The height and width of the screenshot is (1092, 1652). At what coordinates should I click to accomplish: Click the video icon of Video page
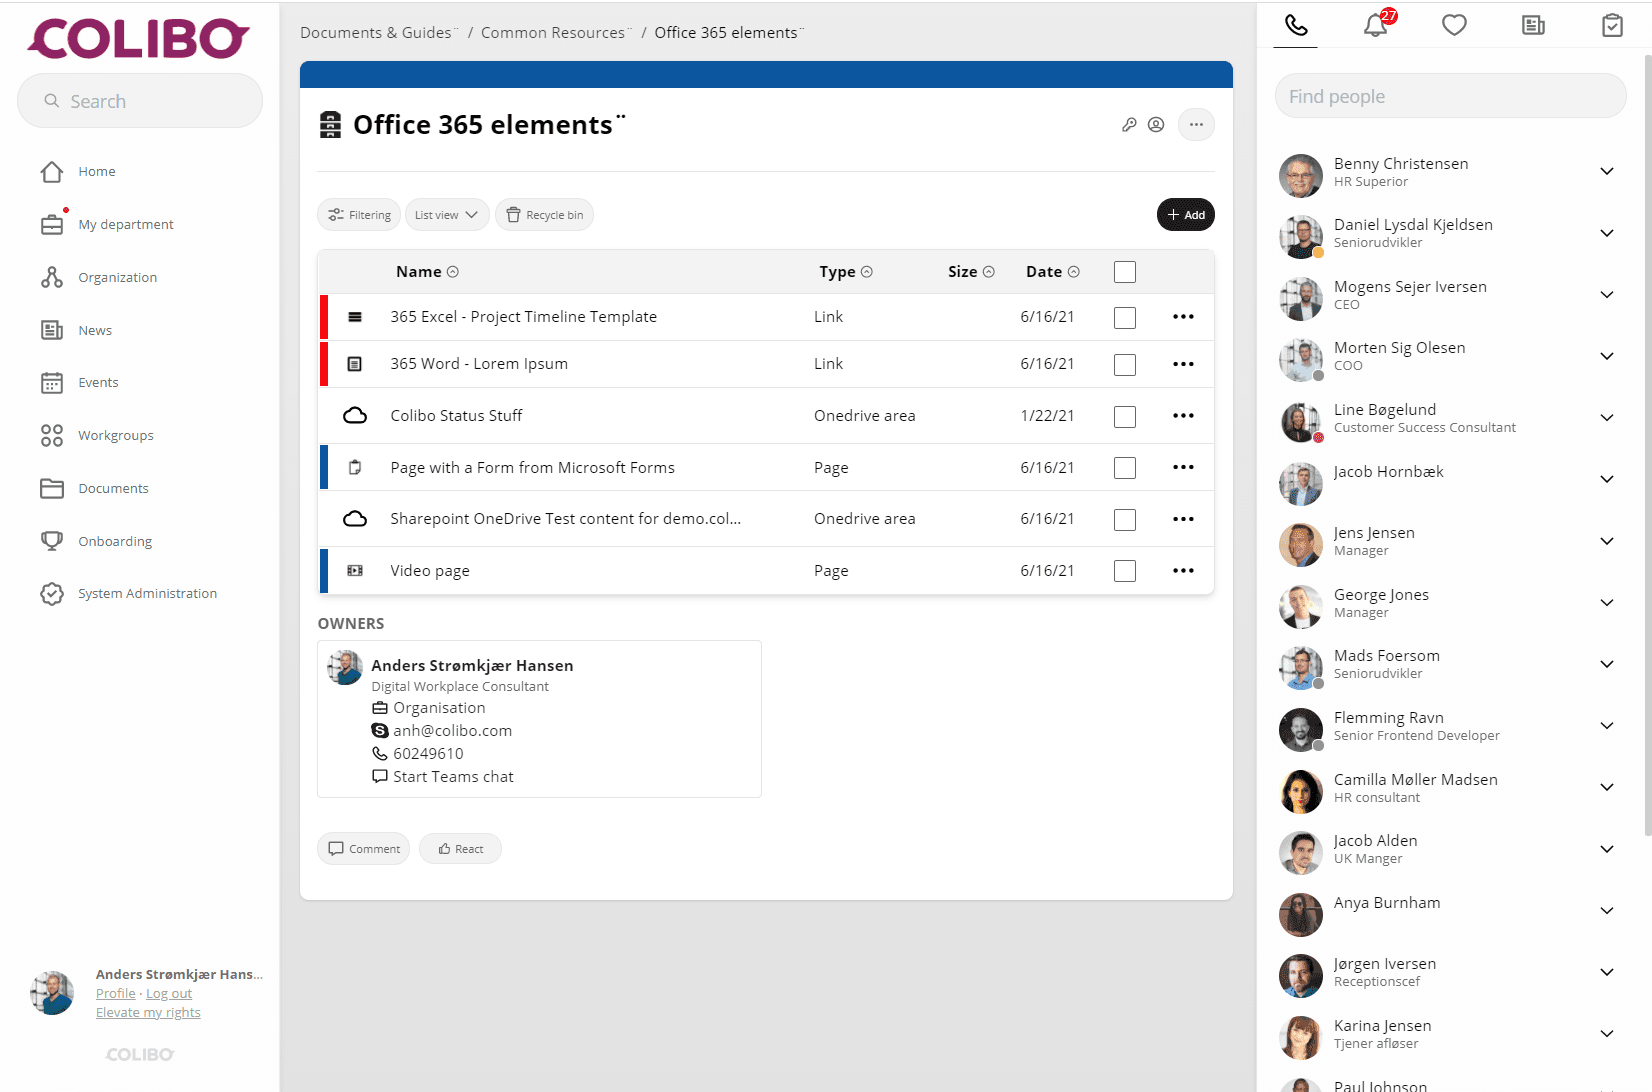click(x=355, y=571)
